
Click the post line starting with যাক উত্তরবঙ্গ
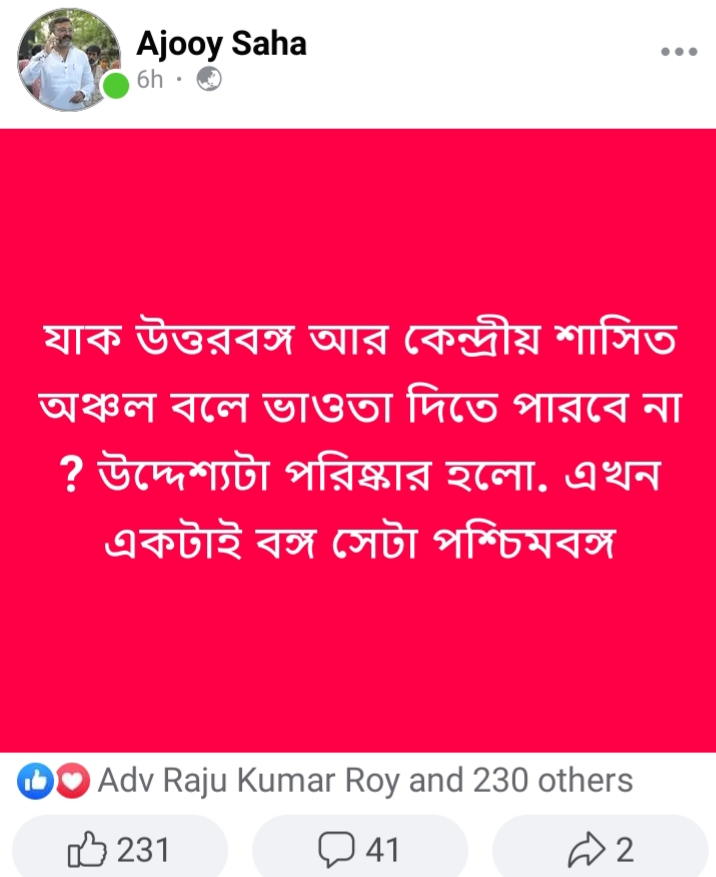click(360, 338)
